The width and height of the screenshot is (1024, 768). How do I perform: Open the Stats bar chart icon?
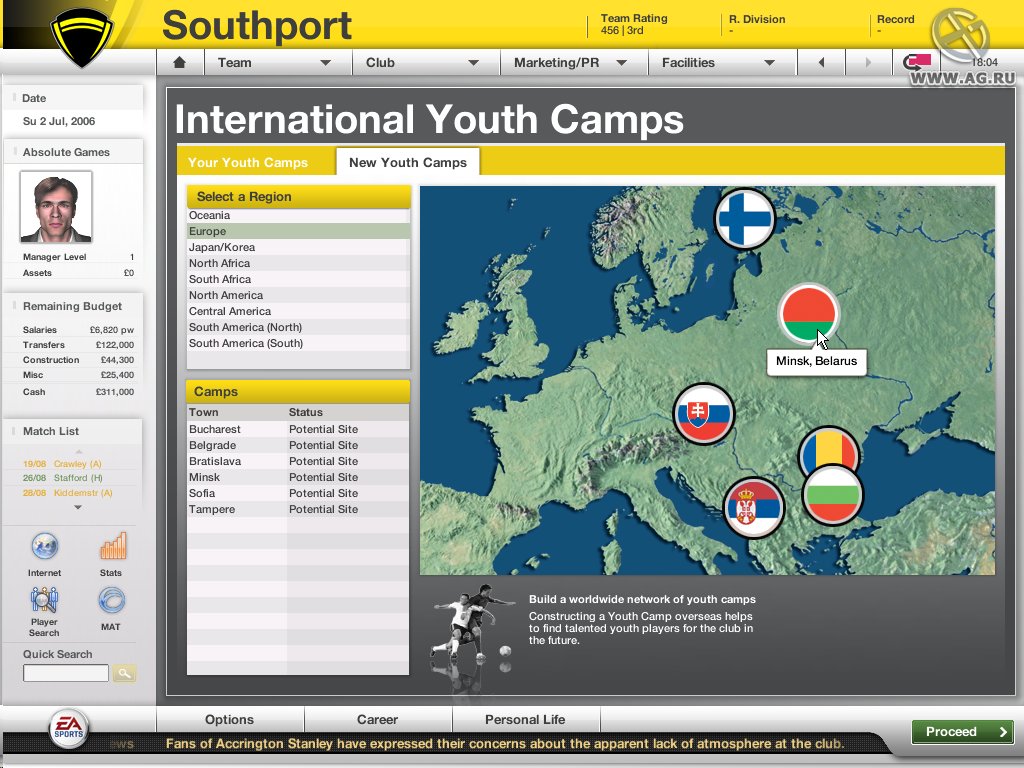(112, 546)
